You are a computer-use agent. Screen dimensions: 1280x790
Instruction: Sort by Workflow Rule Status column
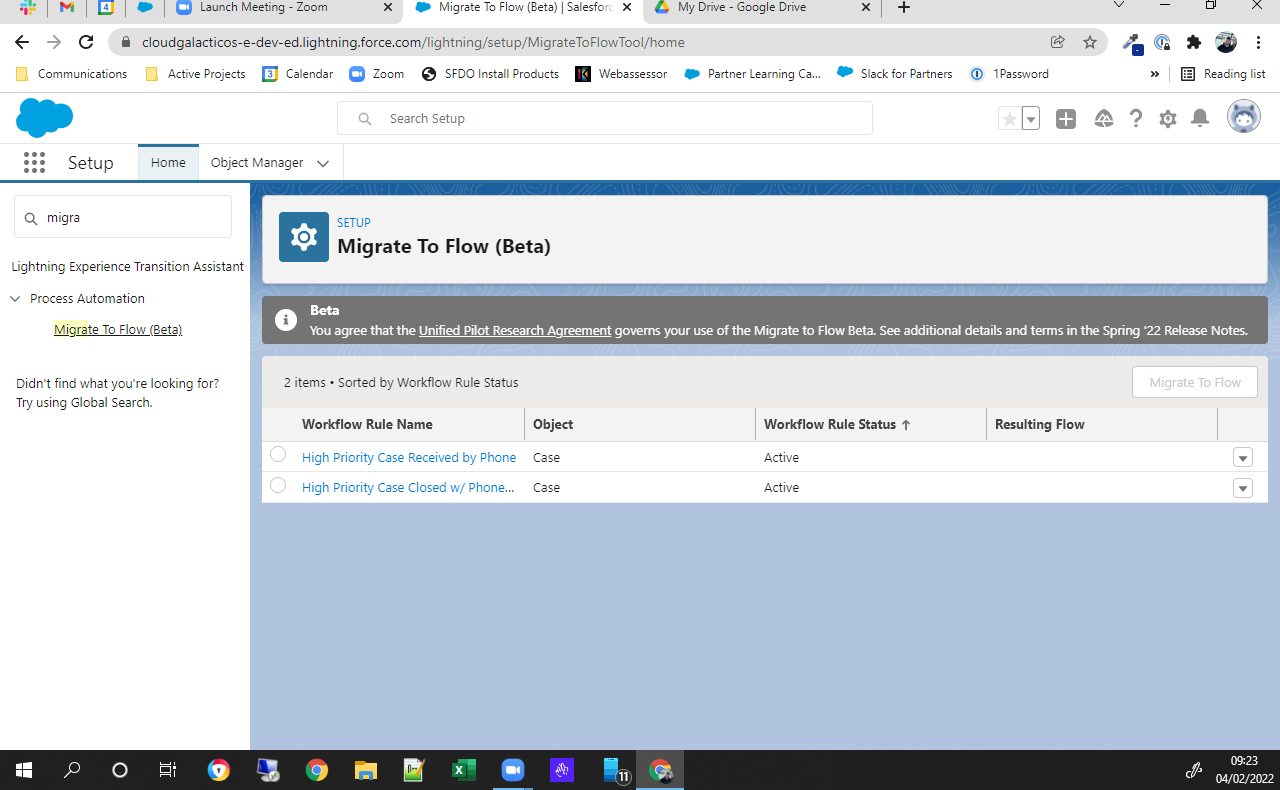click(837, 424)
